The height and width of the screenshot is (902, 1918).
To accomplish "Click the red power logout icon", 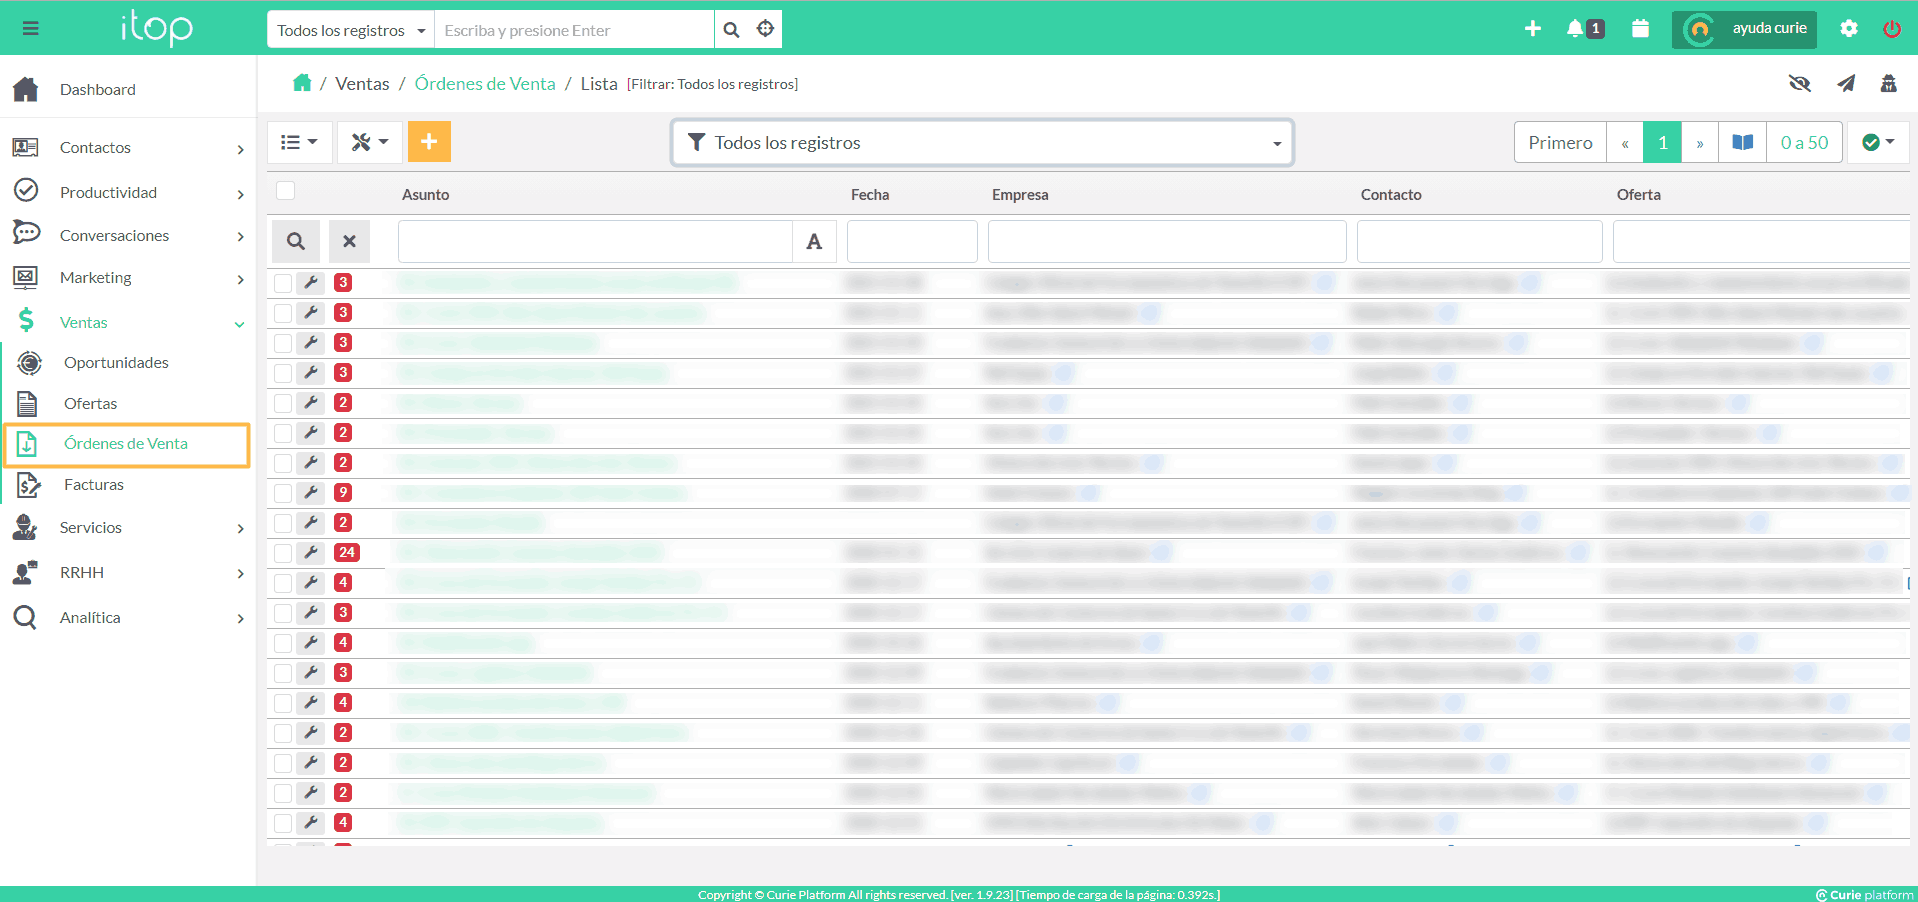I will [x=1891, y=29].
